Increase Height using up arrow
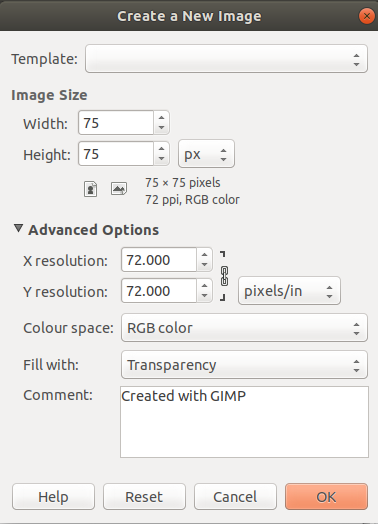 coord(161,148)
